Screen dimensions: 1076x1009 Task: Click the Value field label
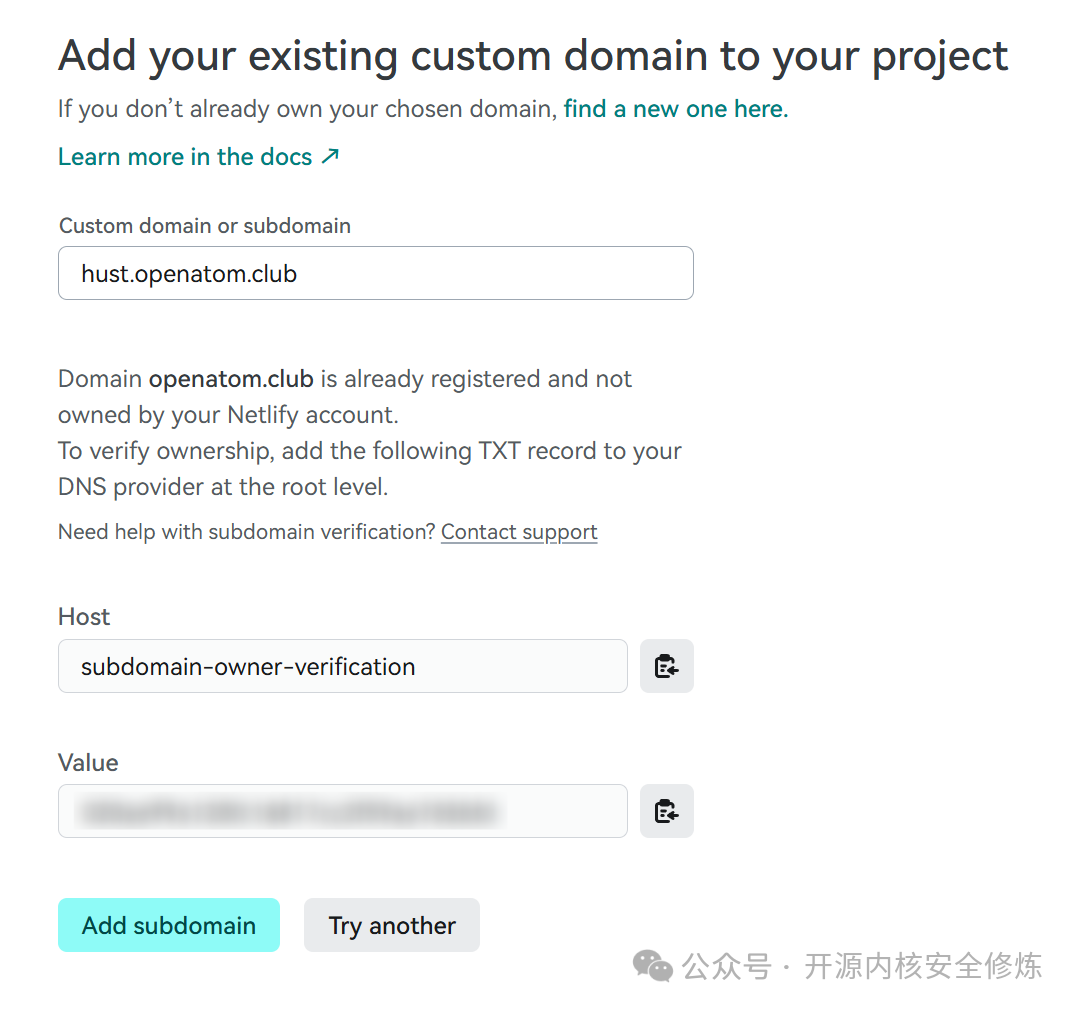[88, 763]
